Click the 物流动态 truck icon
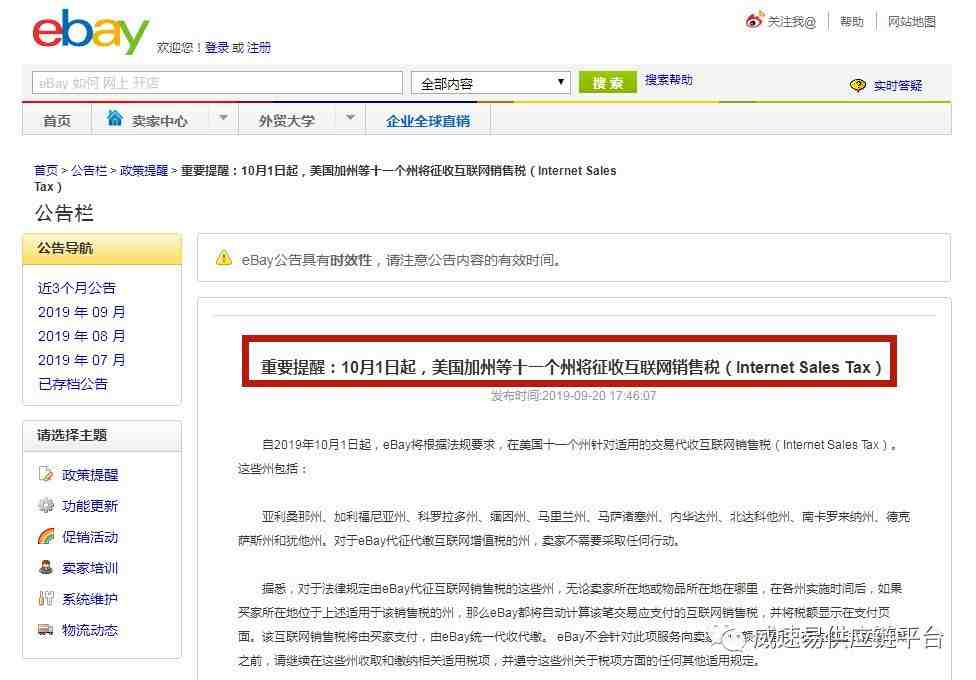This screenshot has height=680, width=976. tap(46, 630)
